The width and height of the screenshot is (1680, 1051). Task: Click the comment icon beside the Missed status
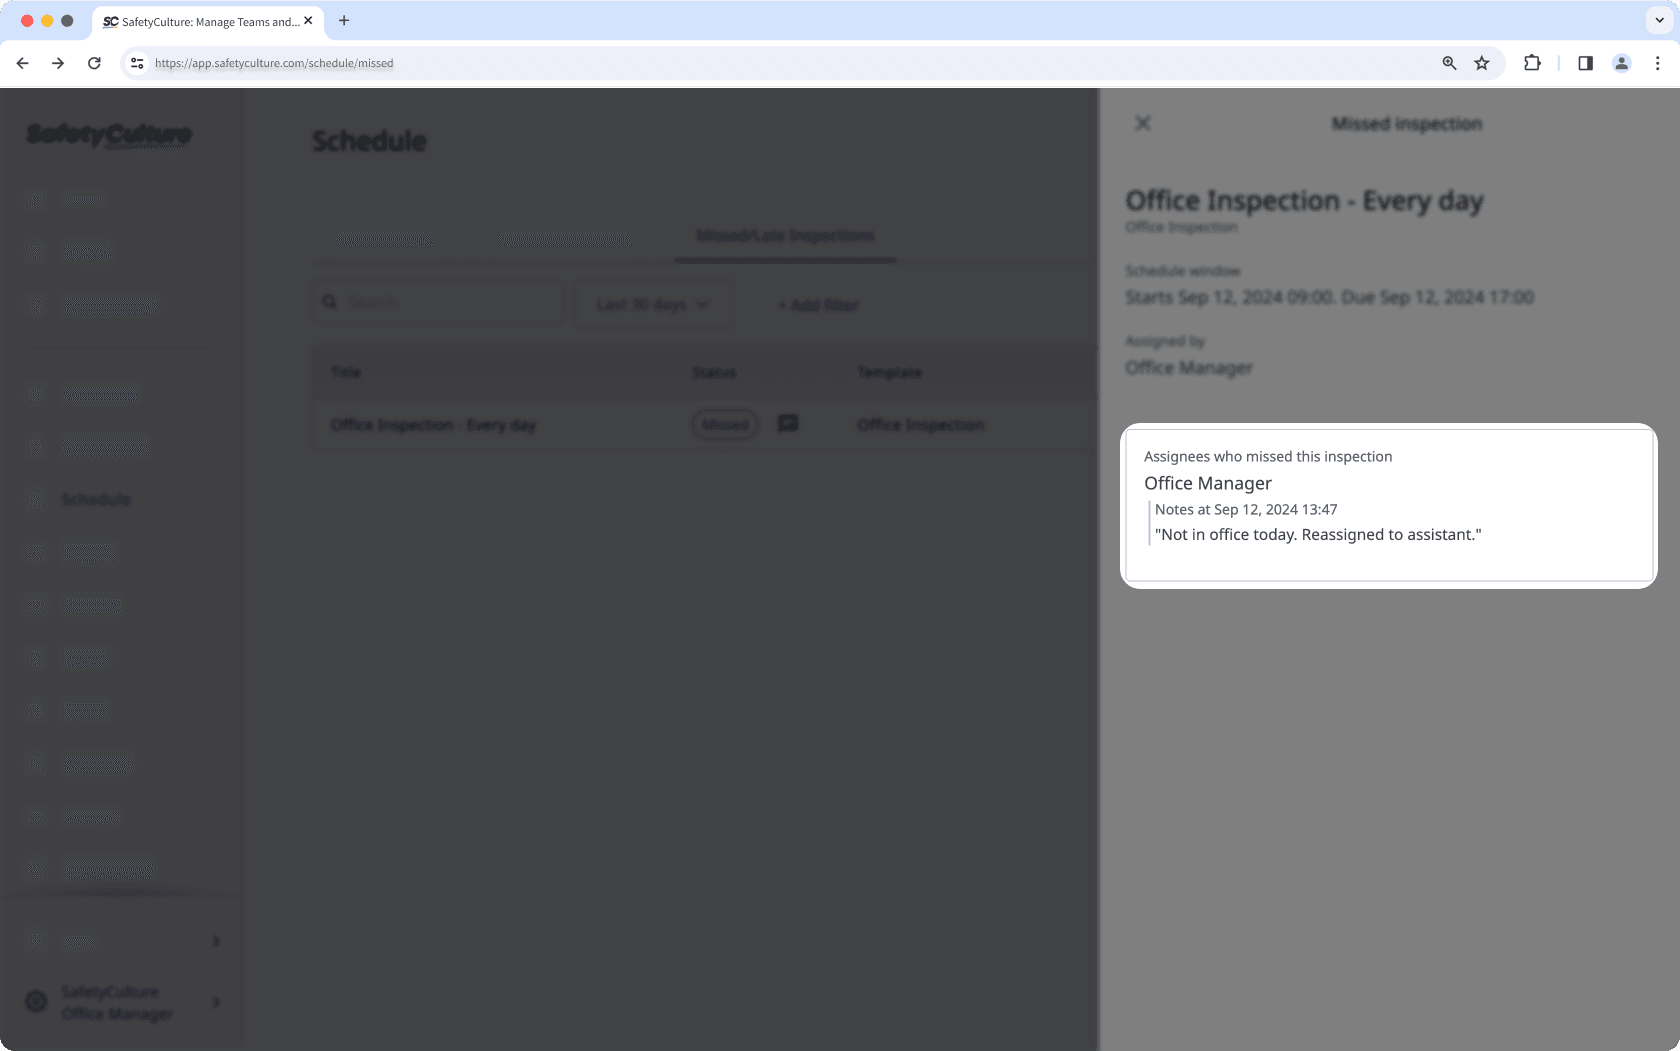tap(788, 424)
